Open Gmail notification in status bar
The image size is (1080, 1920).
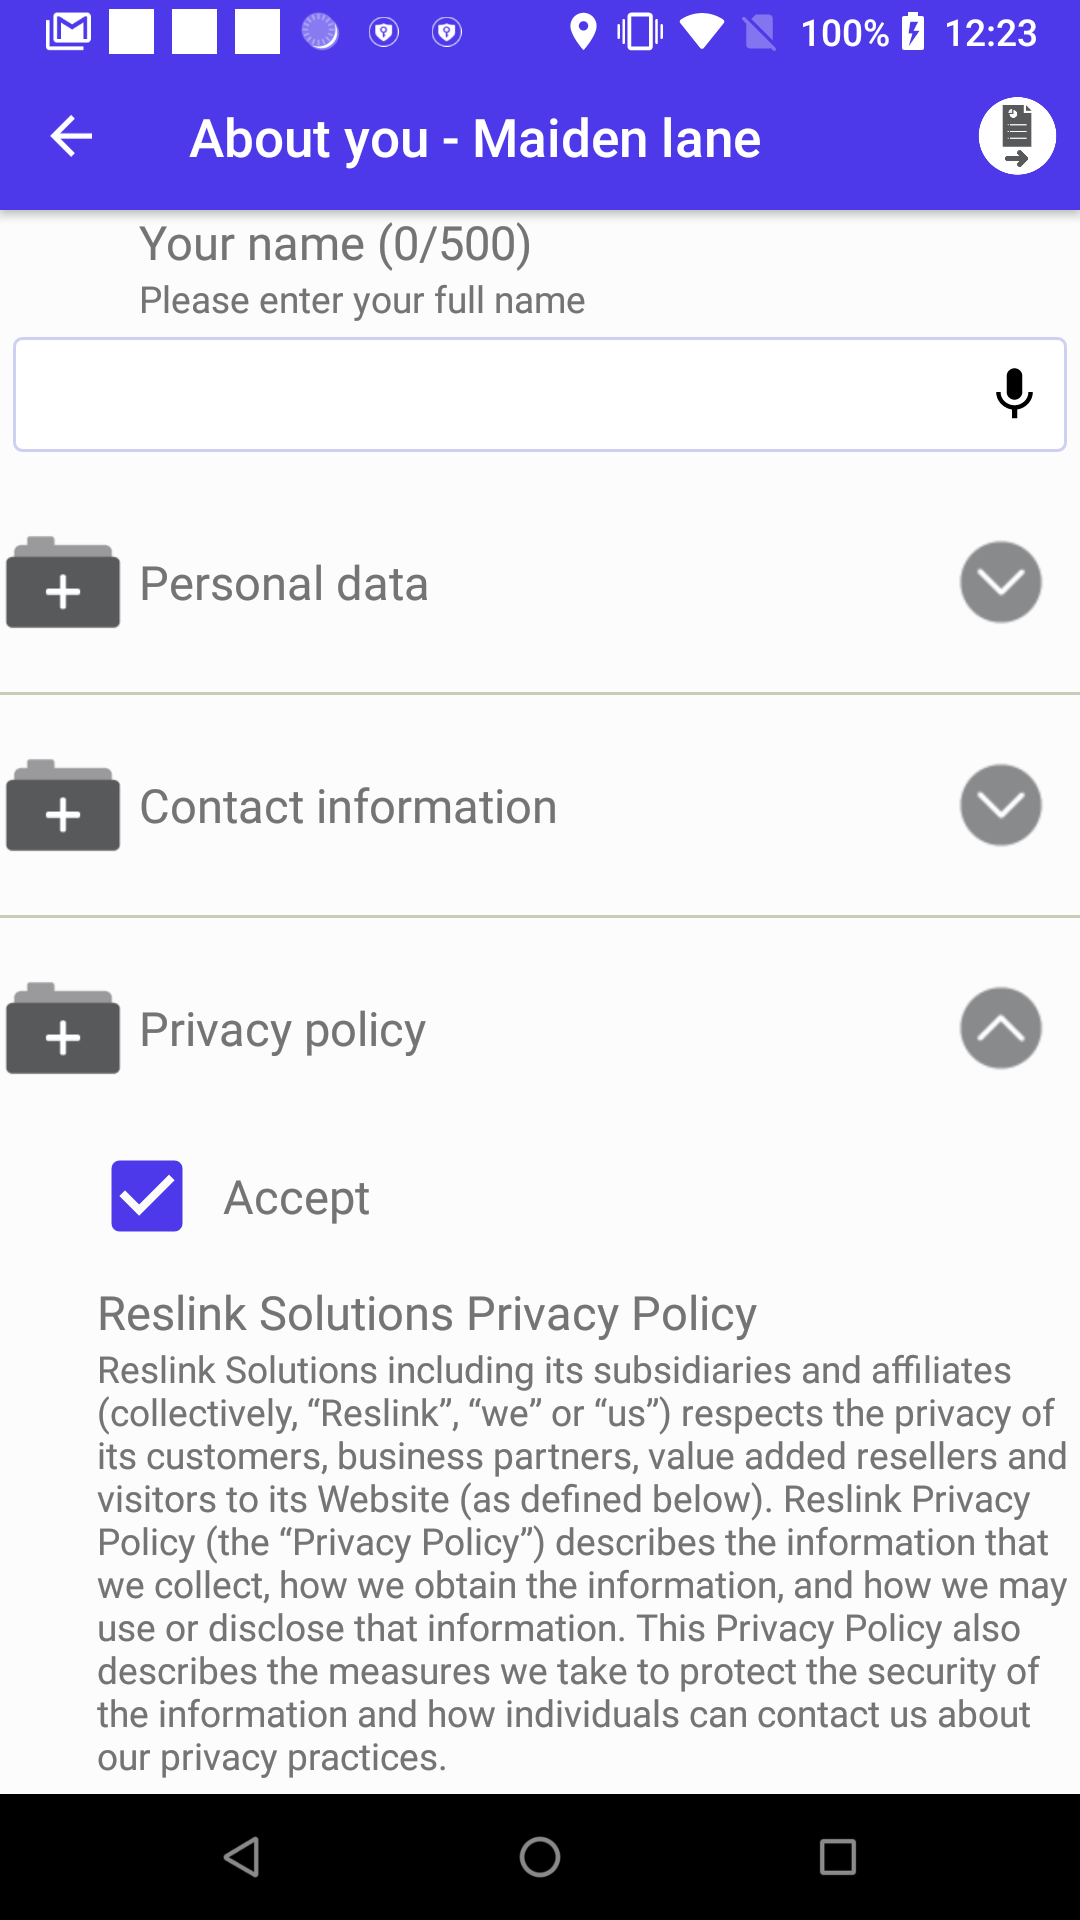(68, 32)
